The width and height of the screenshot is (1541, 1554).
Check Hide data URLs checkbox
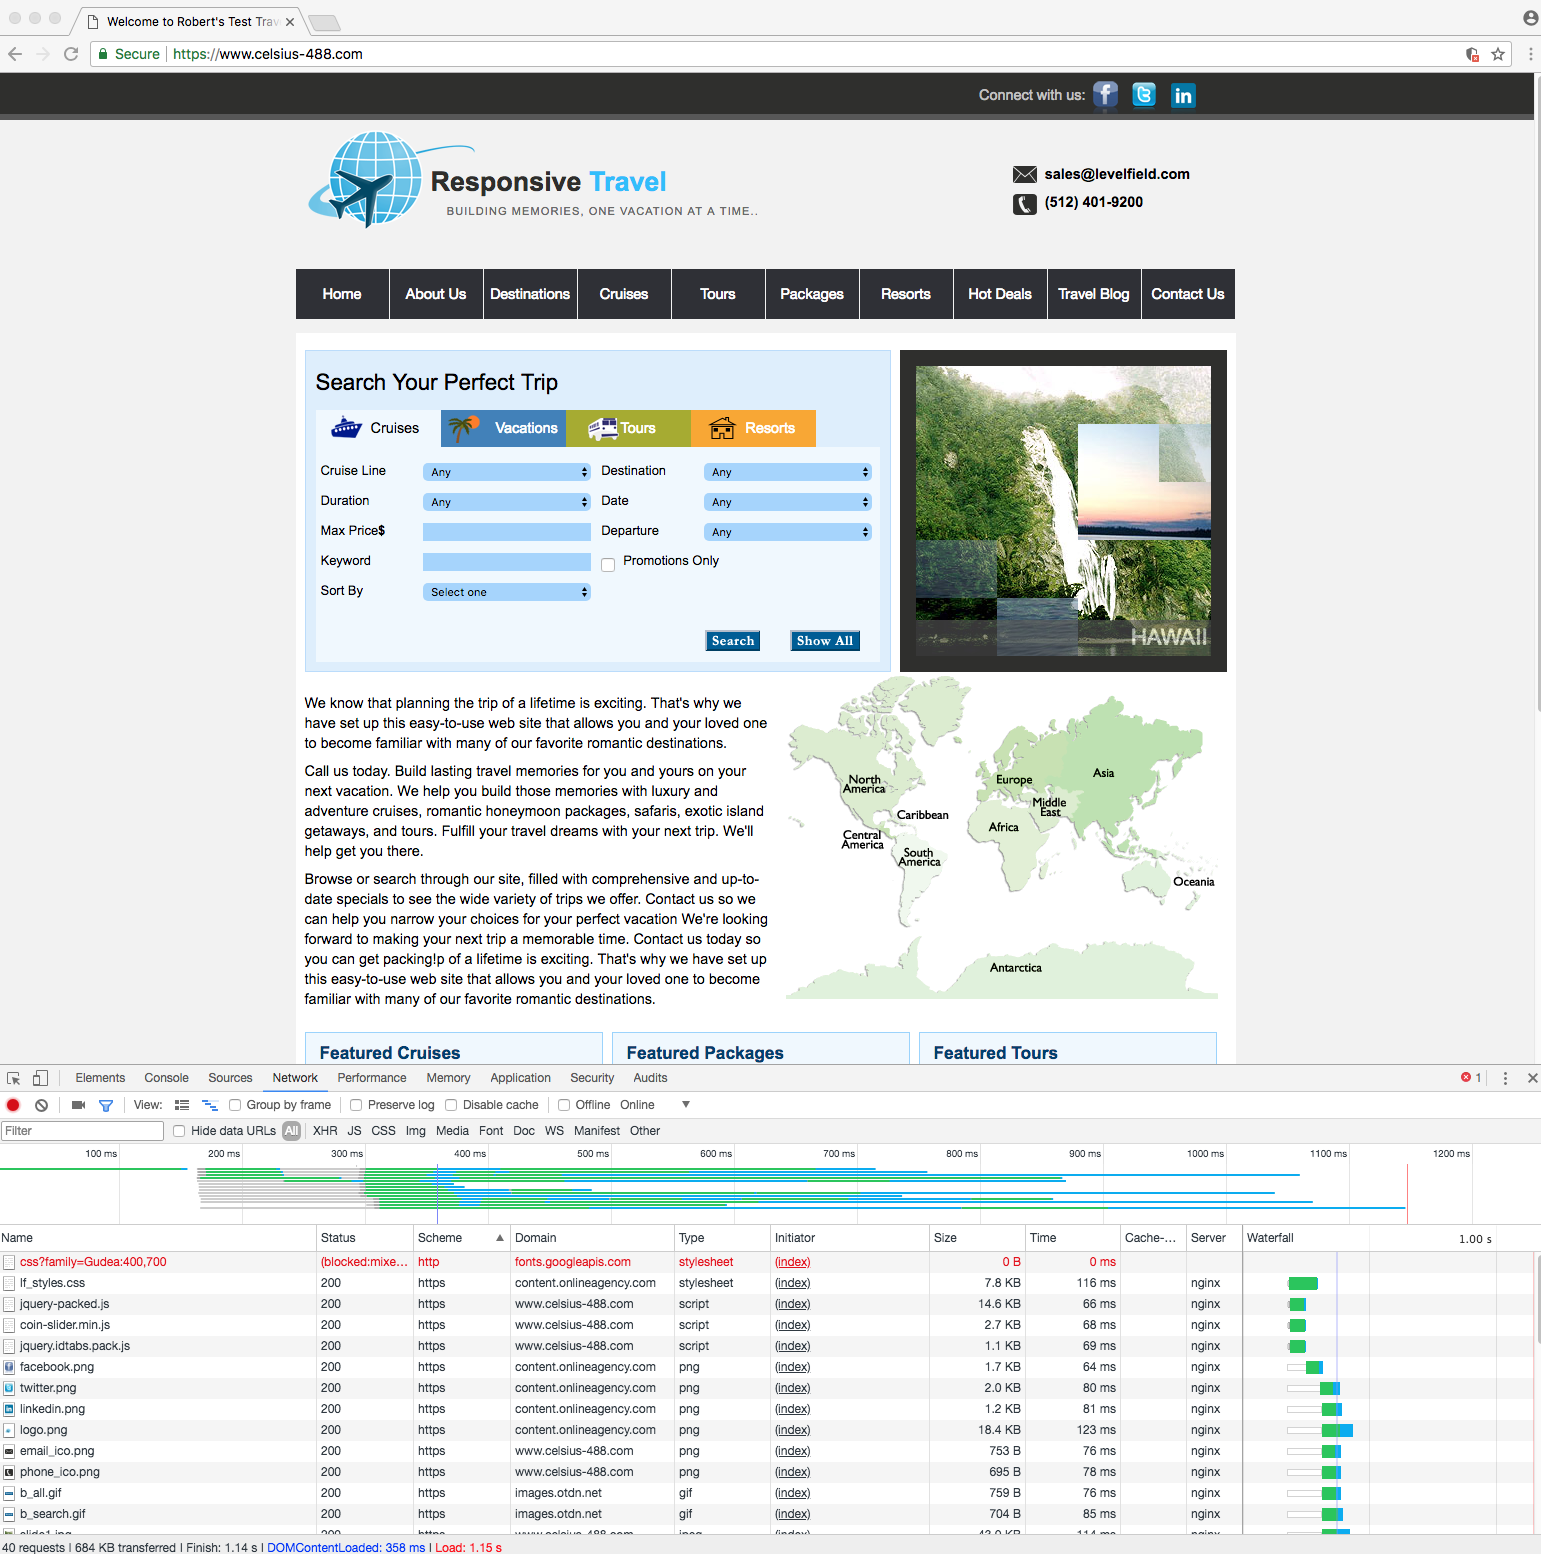[179, 1131]
